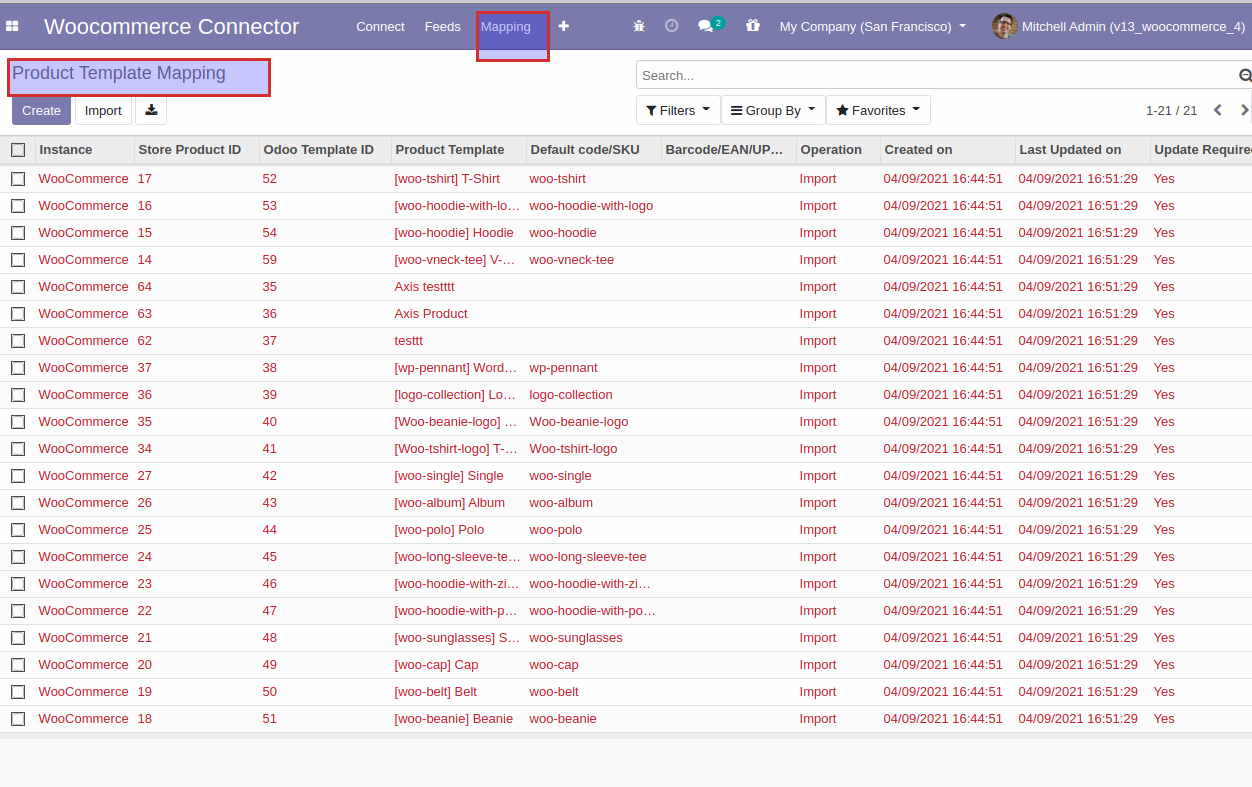1252x787 pixels.
Task: Click Odoo Template ID 47 cell
Action: 270,611
